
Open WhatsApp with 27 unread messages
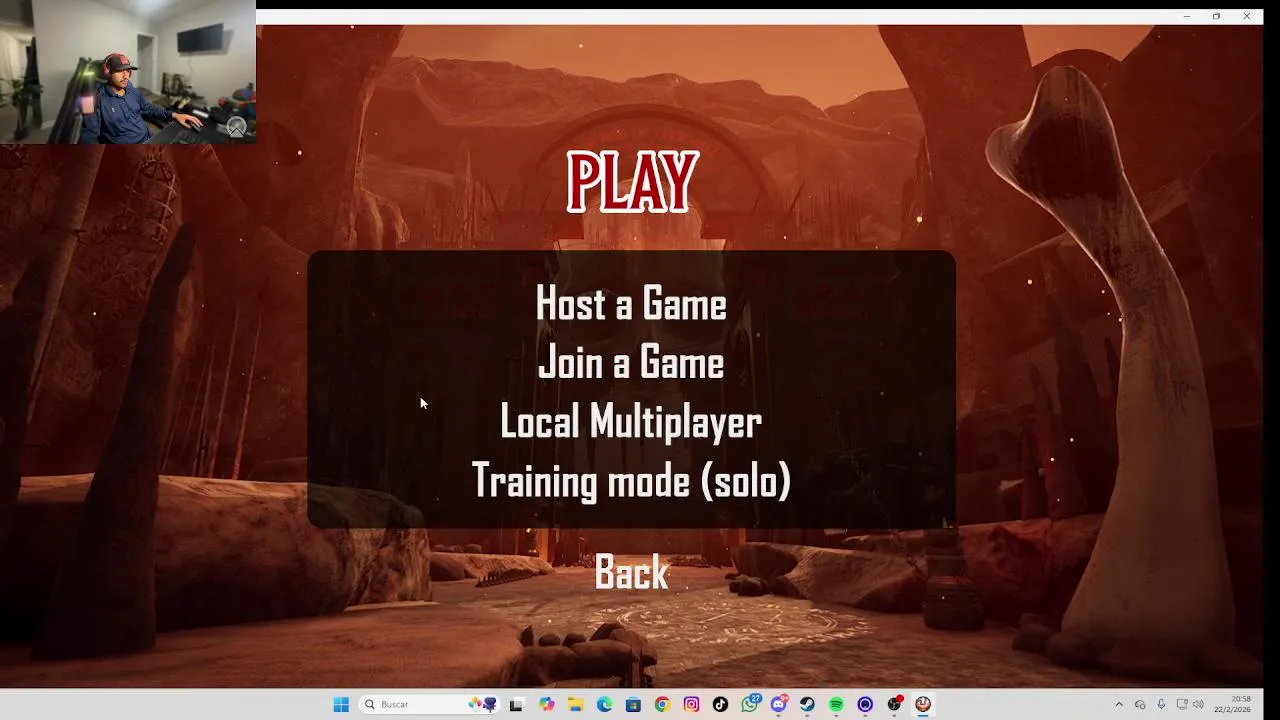coord(750,704)
